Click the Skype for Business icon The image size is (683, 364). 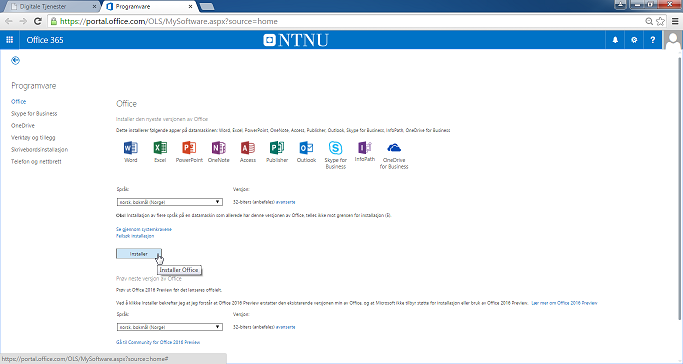point(335,148)
